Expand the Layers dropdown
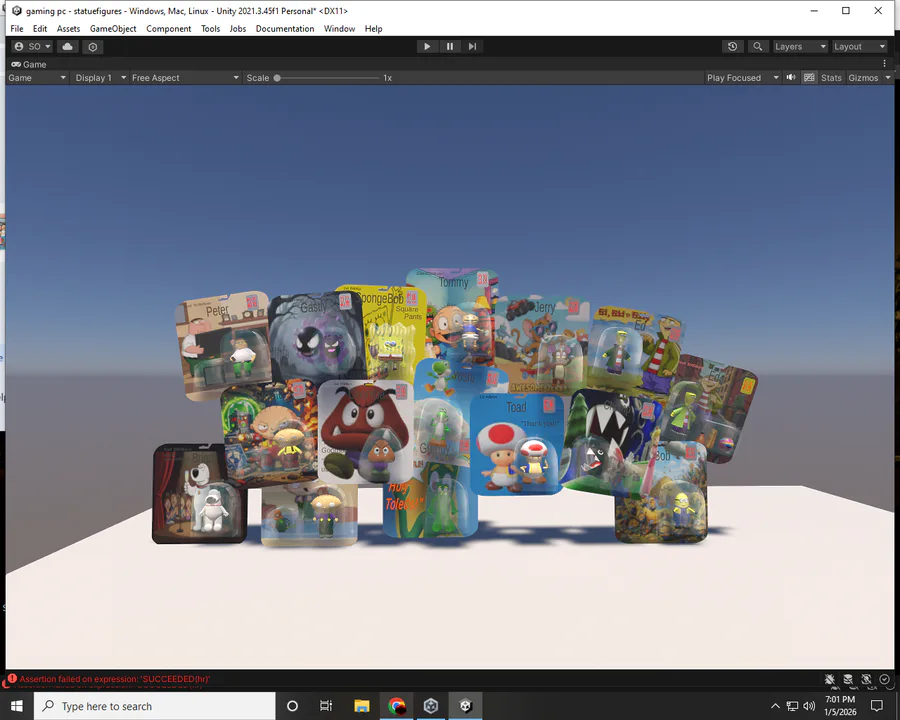900x720 pixels. [800, 47]
